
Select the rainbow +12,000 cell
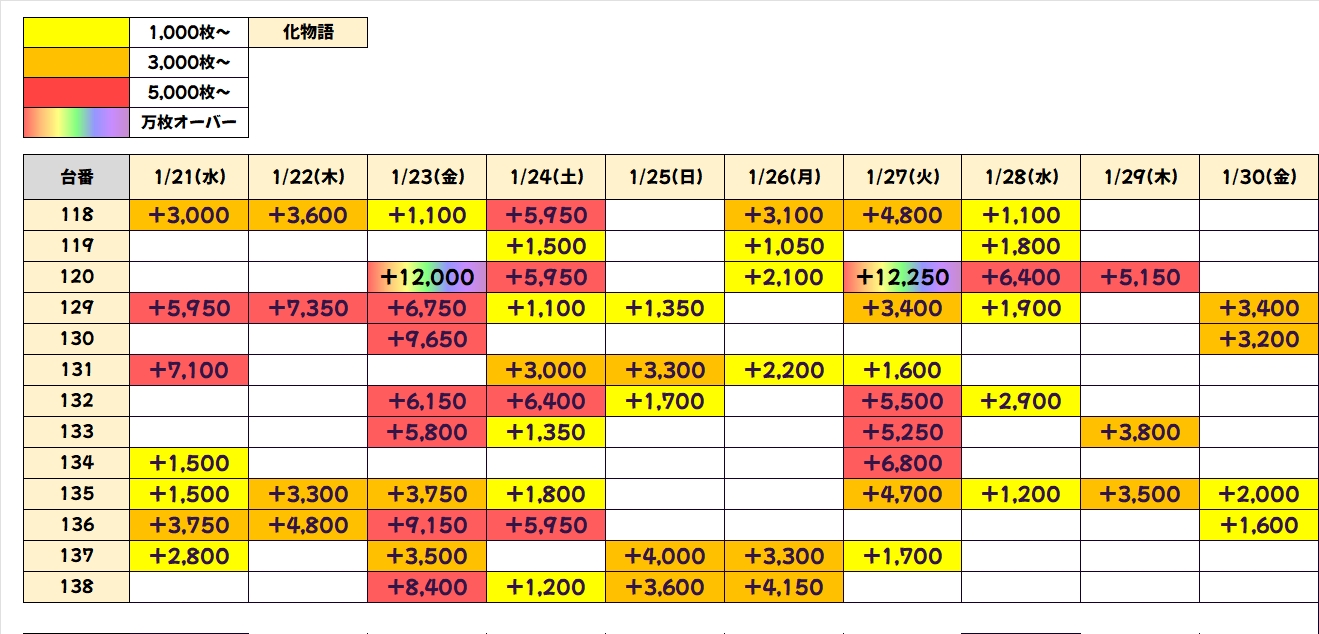[427, 277]
